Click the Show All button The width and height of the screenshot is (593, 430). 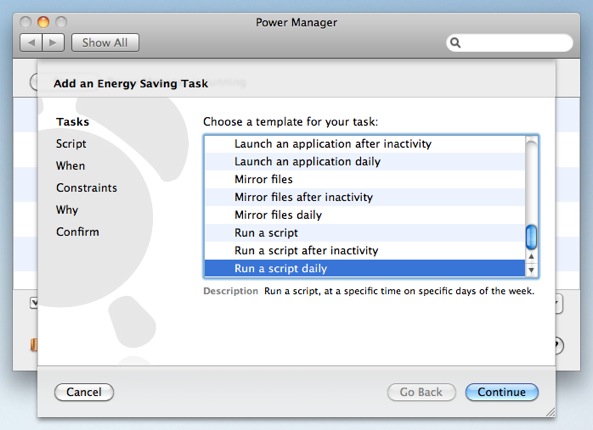click(105, 42)
